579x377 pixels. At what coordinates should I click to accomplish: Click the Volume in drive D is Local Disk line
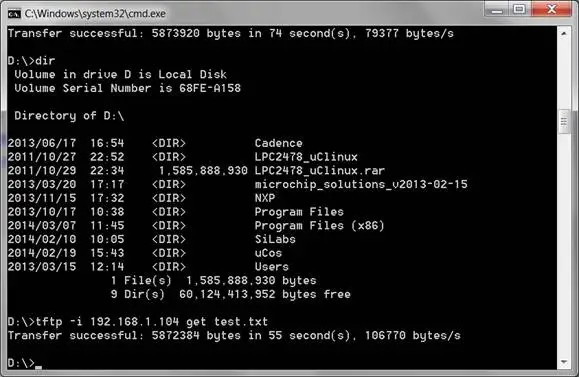coord(120,75)
